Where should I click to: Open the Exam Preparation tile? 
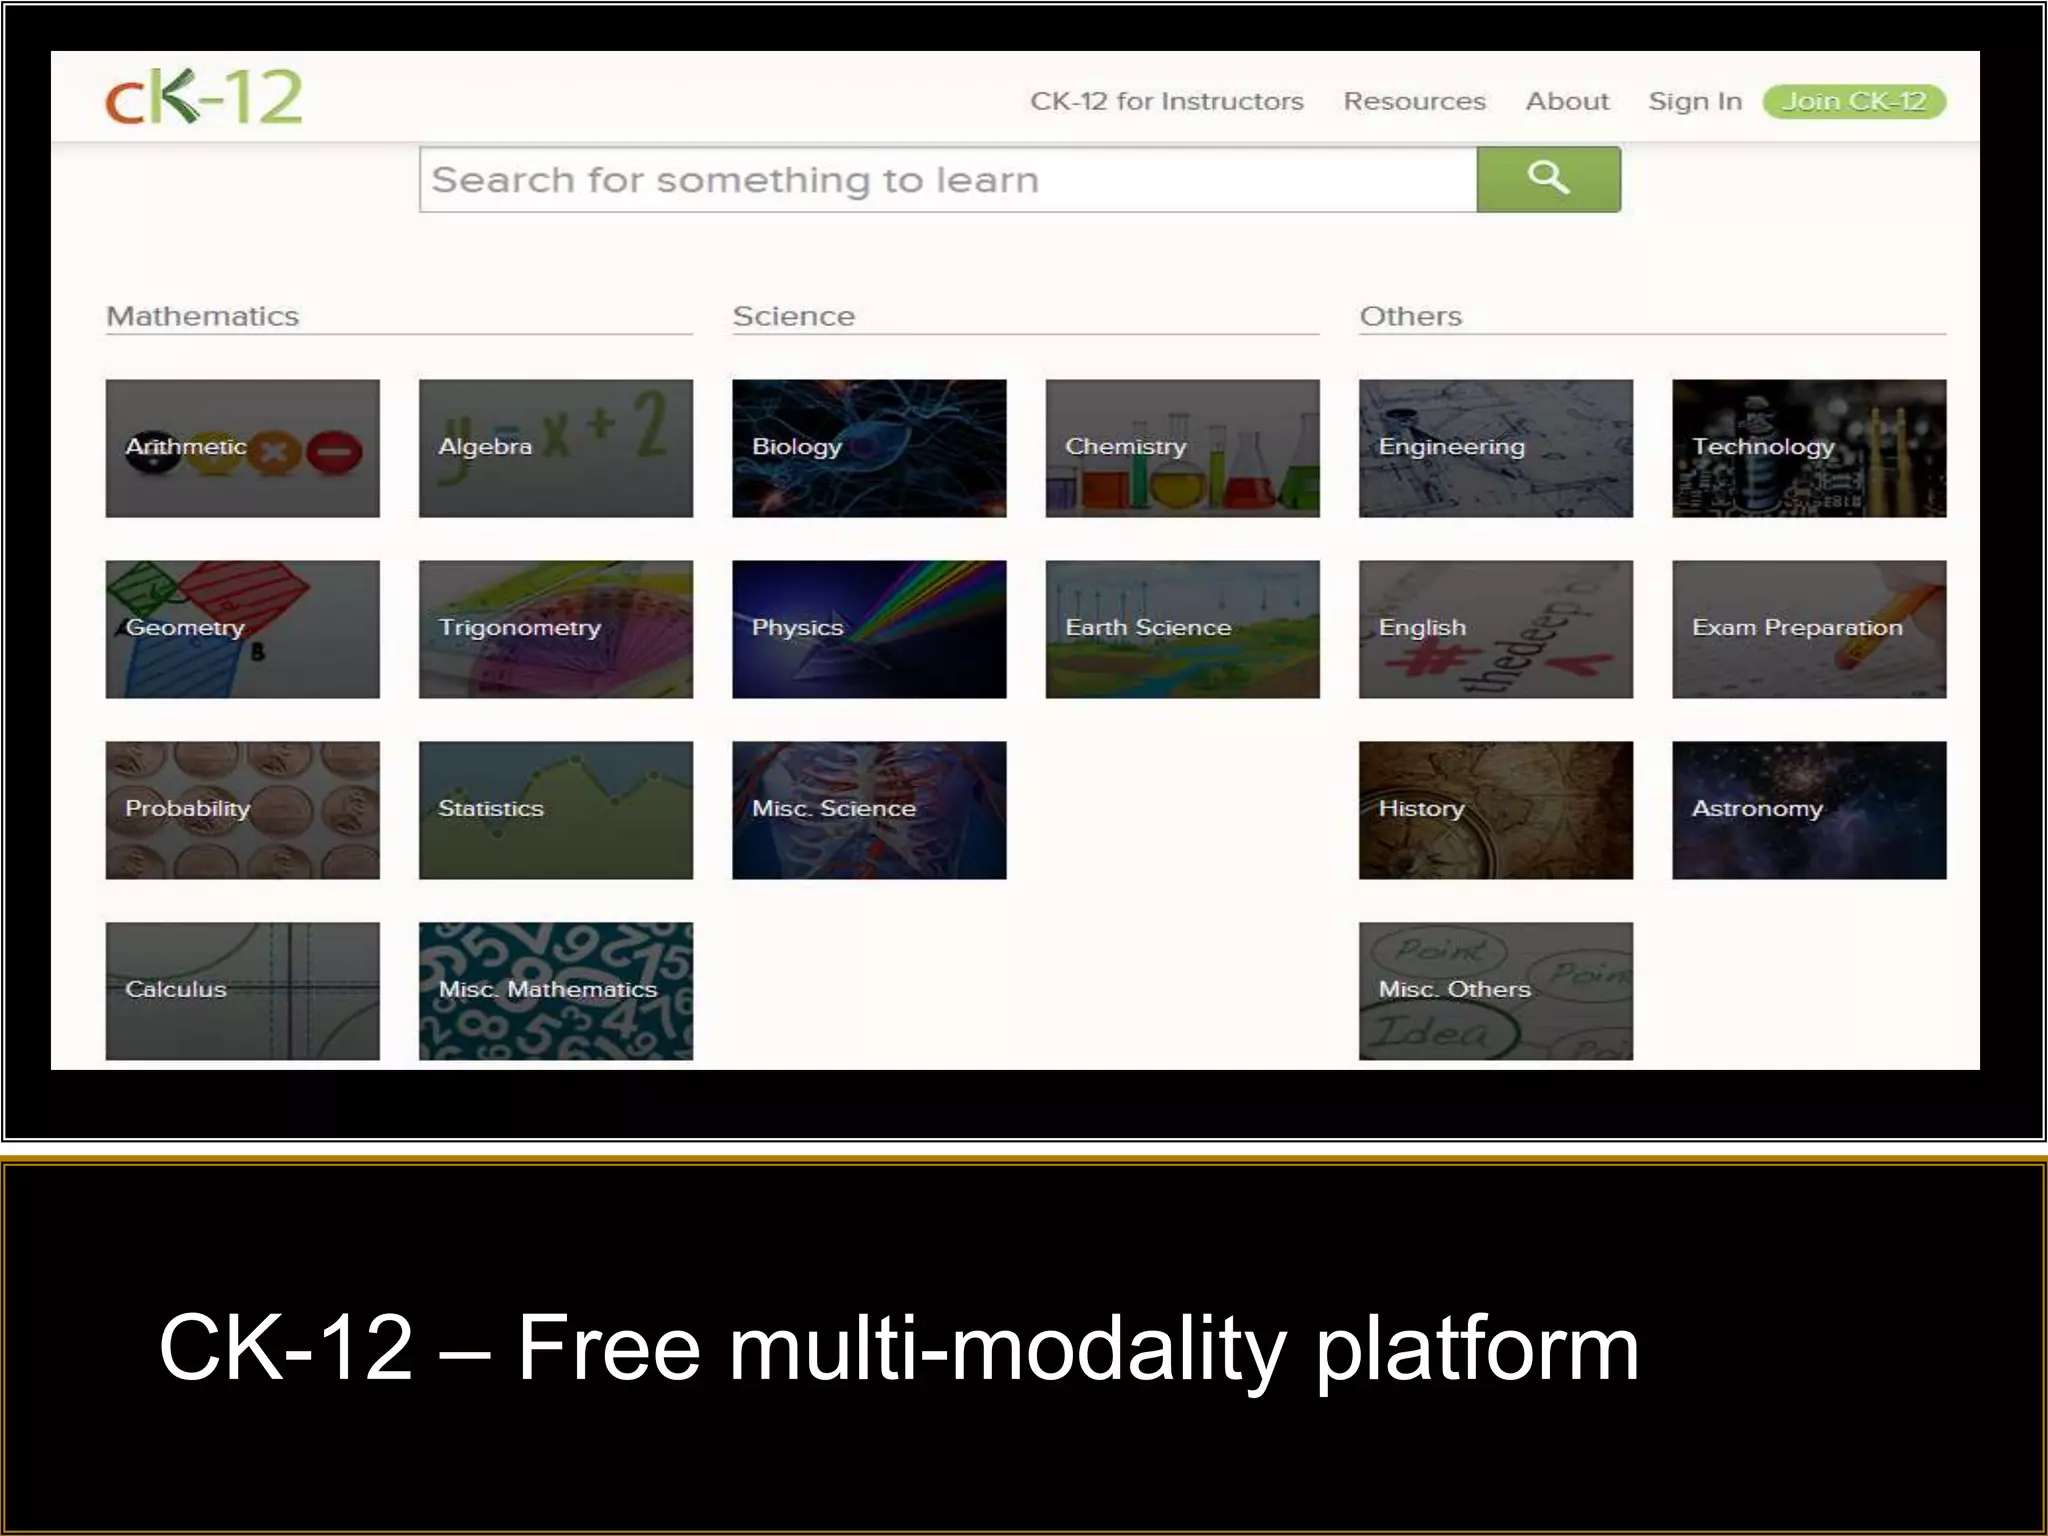point(1809,629)
